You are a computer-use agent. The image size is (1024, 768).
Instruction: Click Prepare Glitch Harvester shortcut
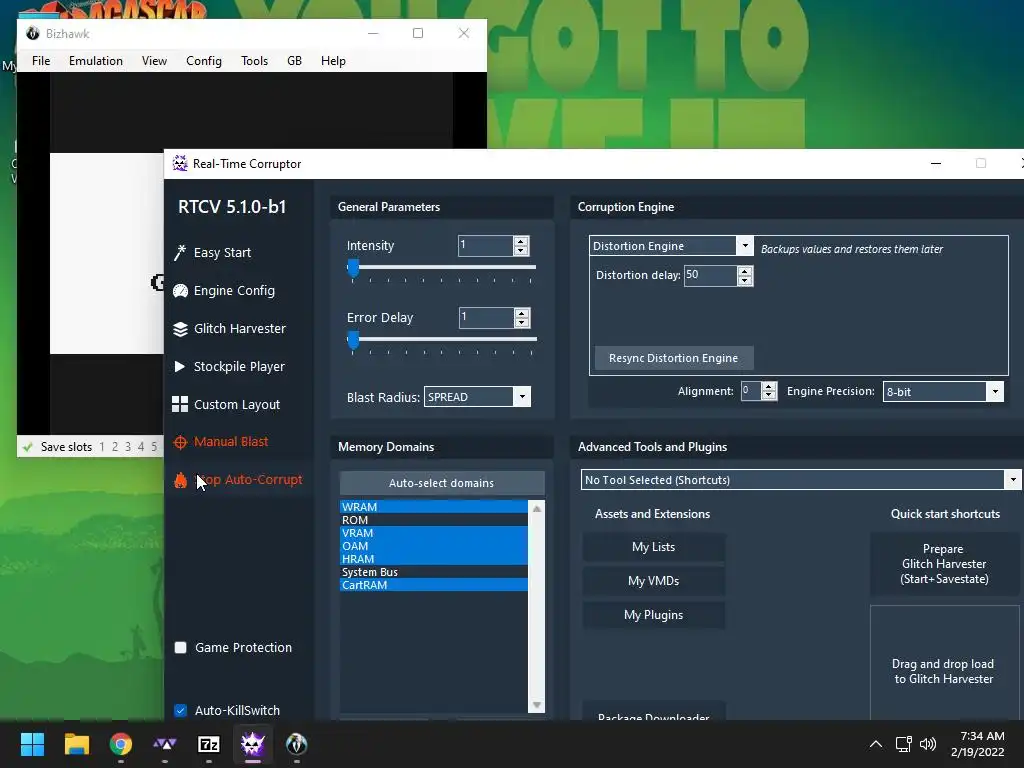coord(944,564)
